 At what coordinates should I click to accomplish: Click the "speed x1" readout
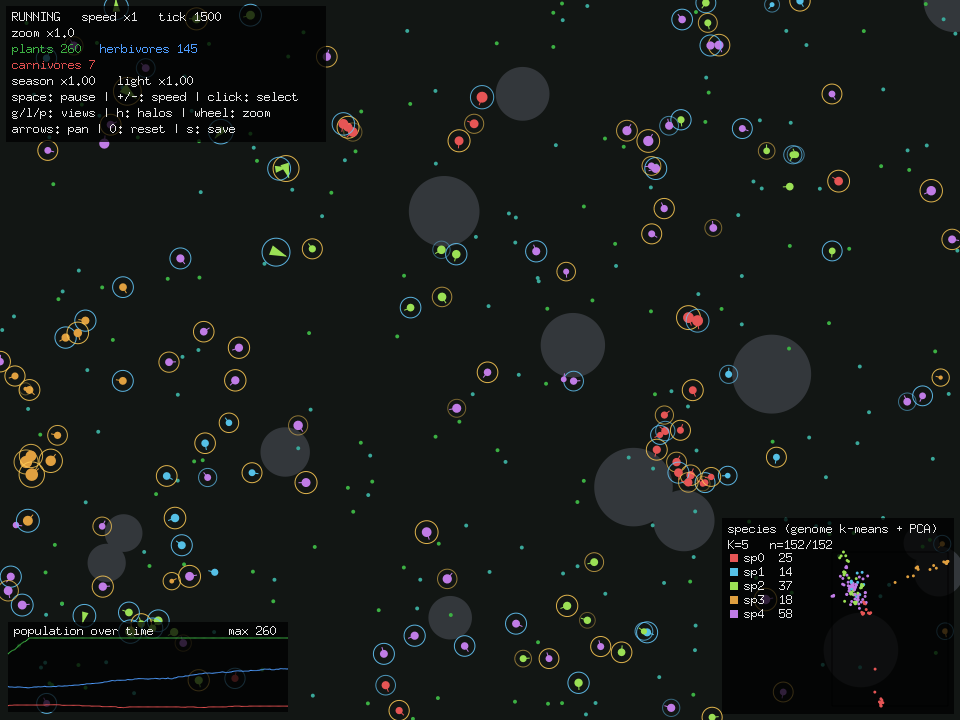110,17
